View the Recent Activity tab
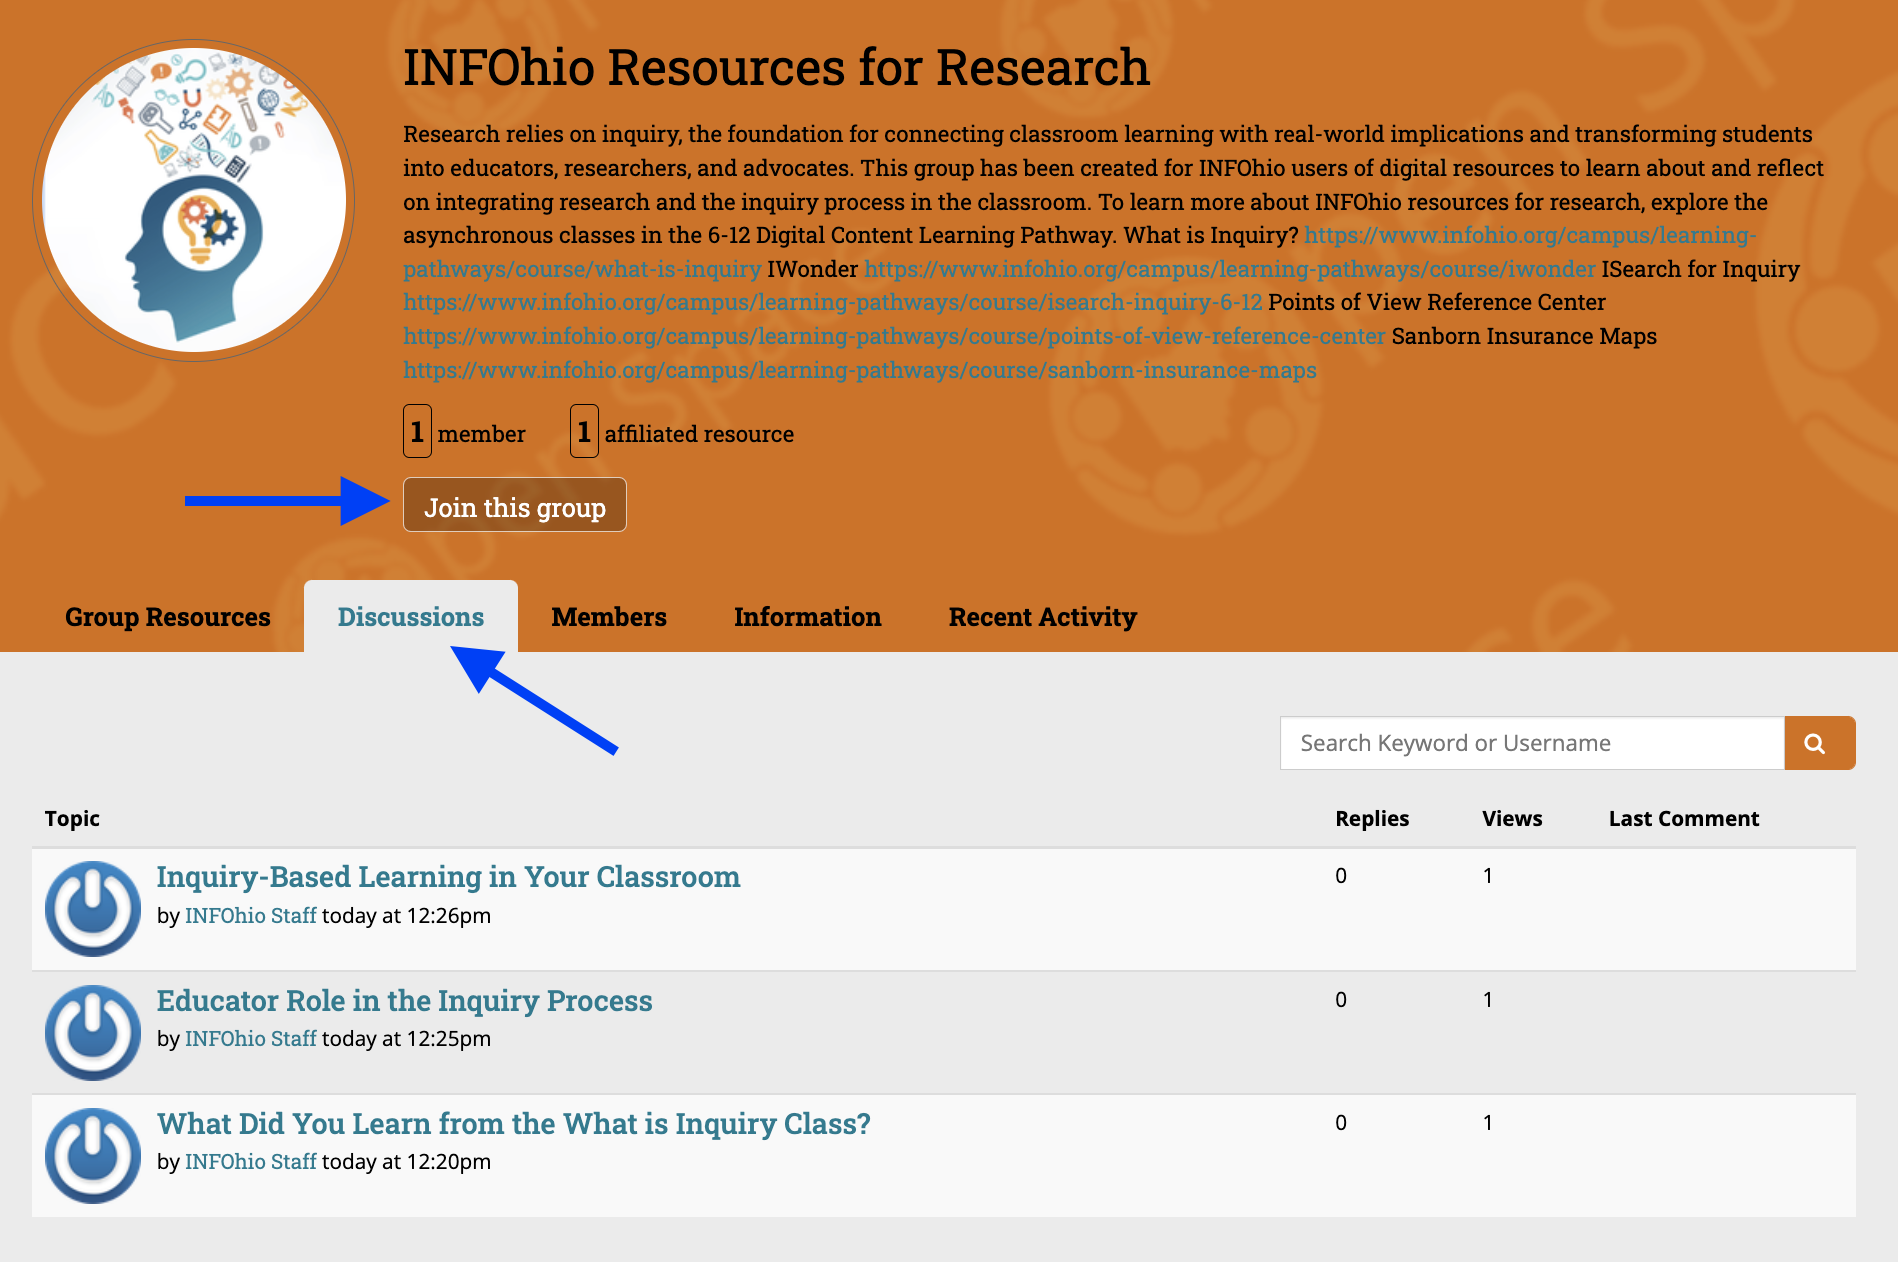 click(1043, 617)
